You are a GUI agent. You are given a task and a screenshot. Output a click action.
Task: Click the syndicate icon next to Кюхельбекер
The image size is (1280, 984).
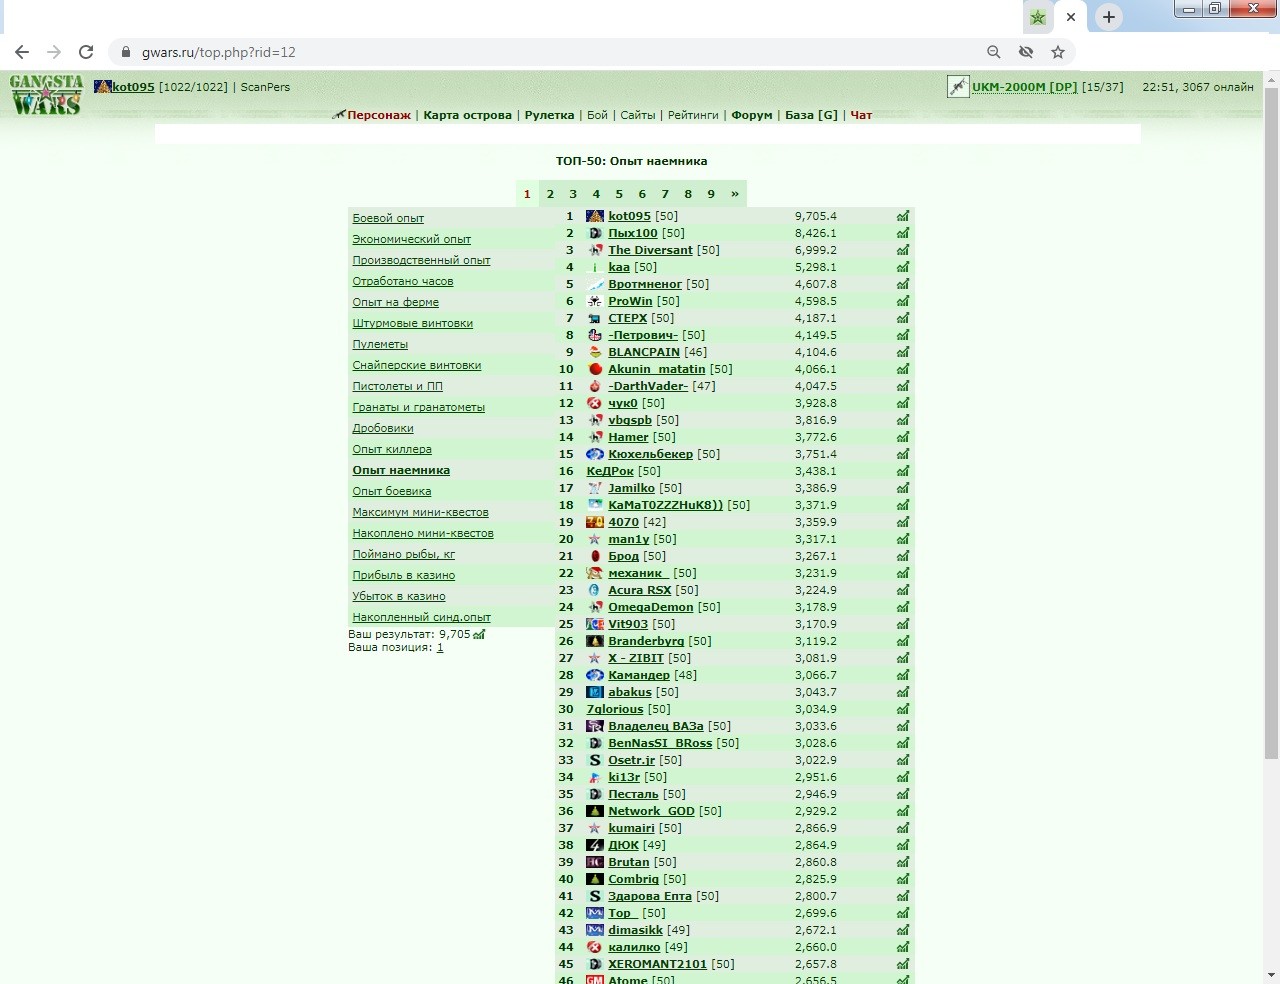tap(595, 454)
